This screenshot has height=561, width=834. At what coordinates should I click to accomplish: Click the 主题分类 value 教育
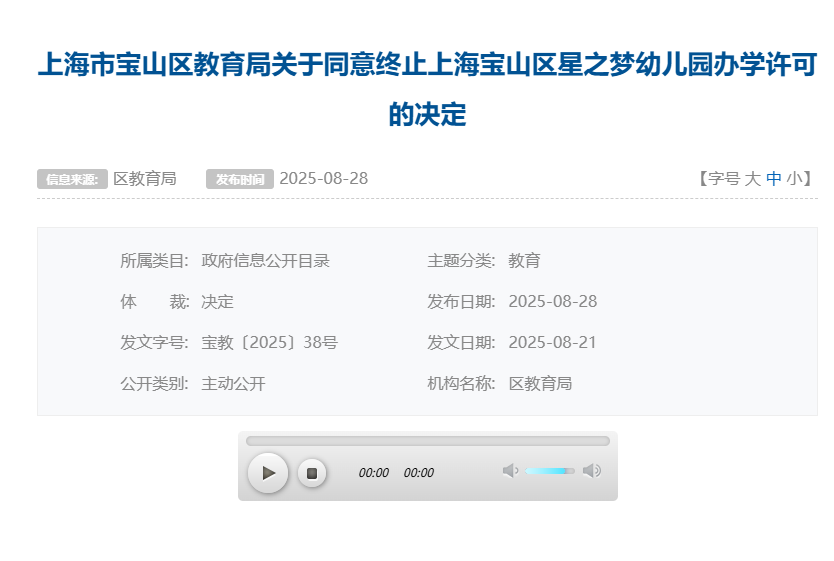click(524, 261)
